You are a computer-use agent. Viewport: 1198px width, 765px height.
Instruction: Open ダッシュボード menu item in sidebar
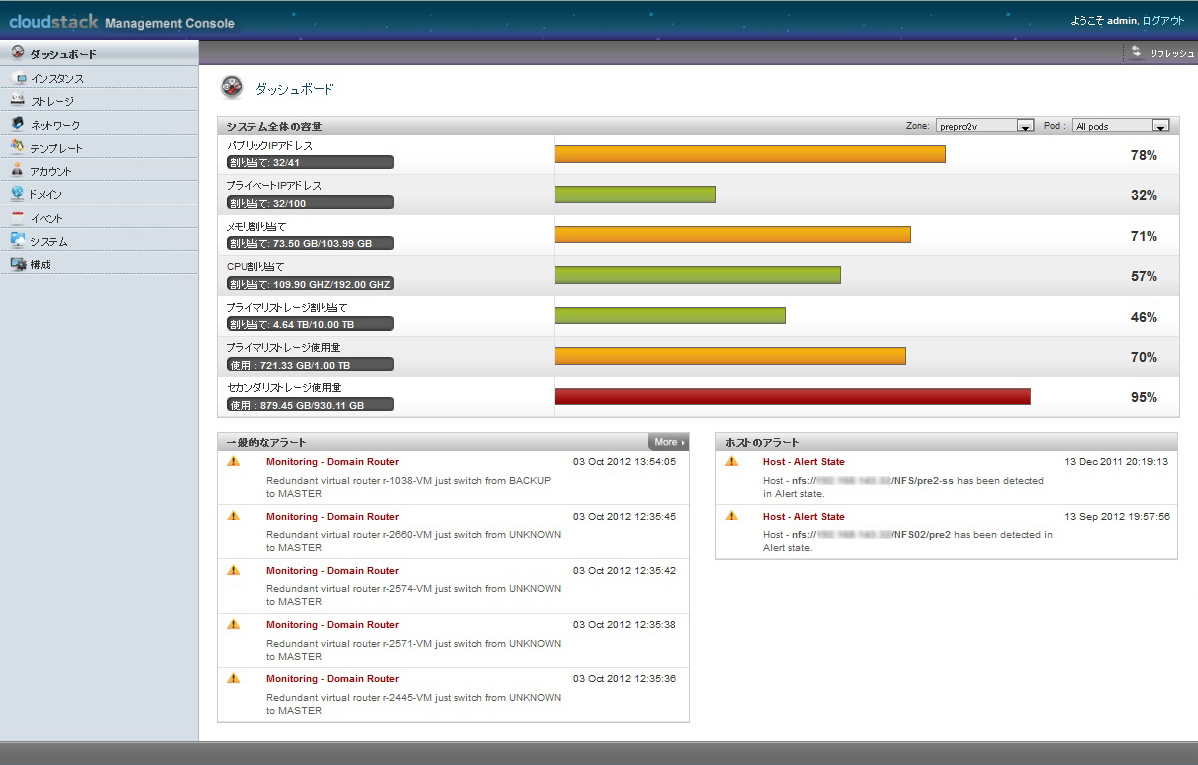(x=99, y=53)
